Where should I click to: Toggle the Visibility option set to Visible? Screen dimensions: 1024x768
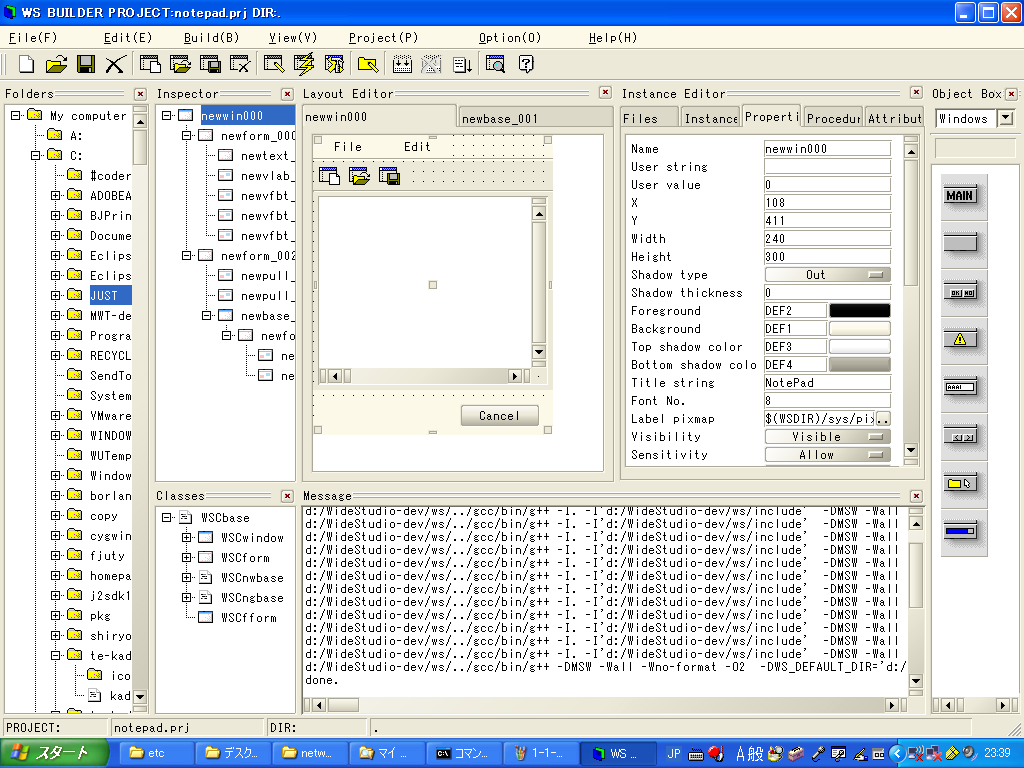(827, 437)
